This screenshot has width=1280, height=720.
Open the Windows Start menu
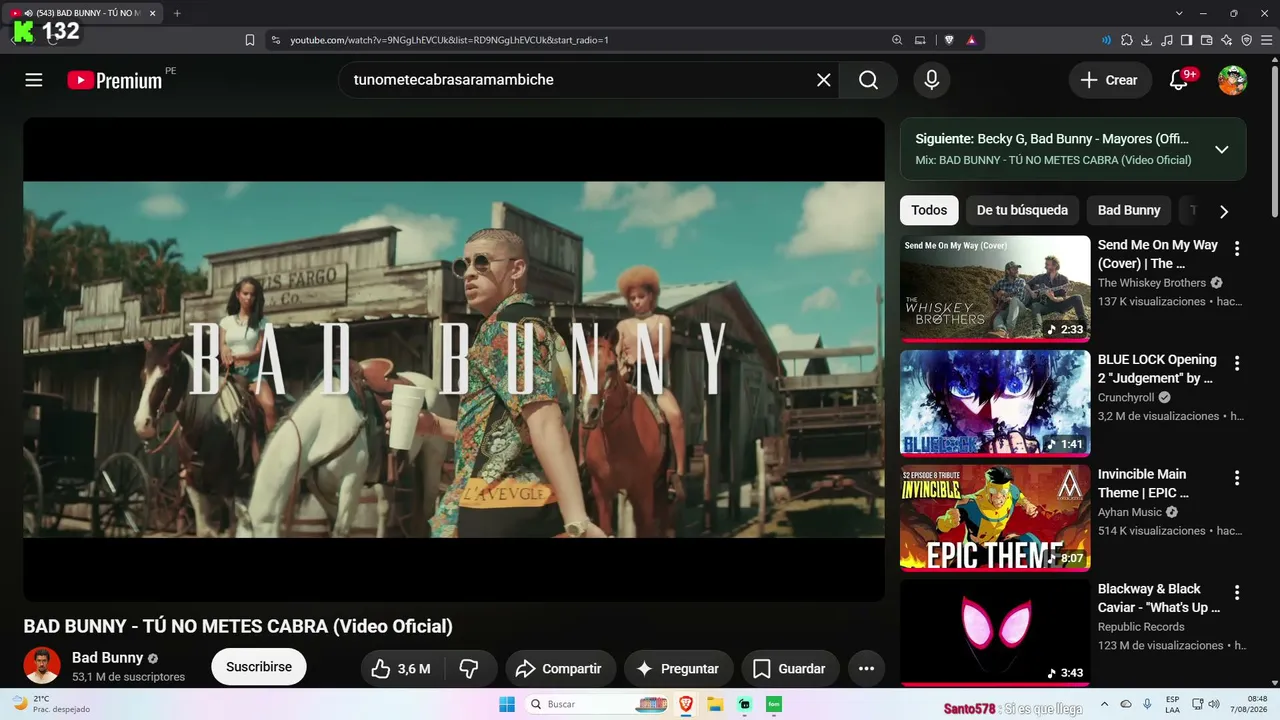(507, 704)
